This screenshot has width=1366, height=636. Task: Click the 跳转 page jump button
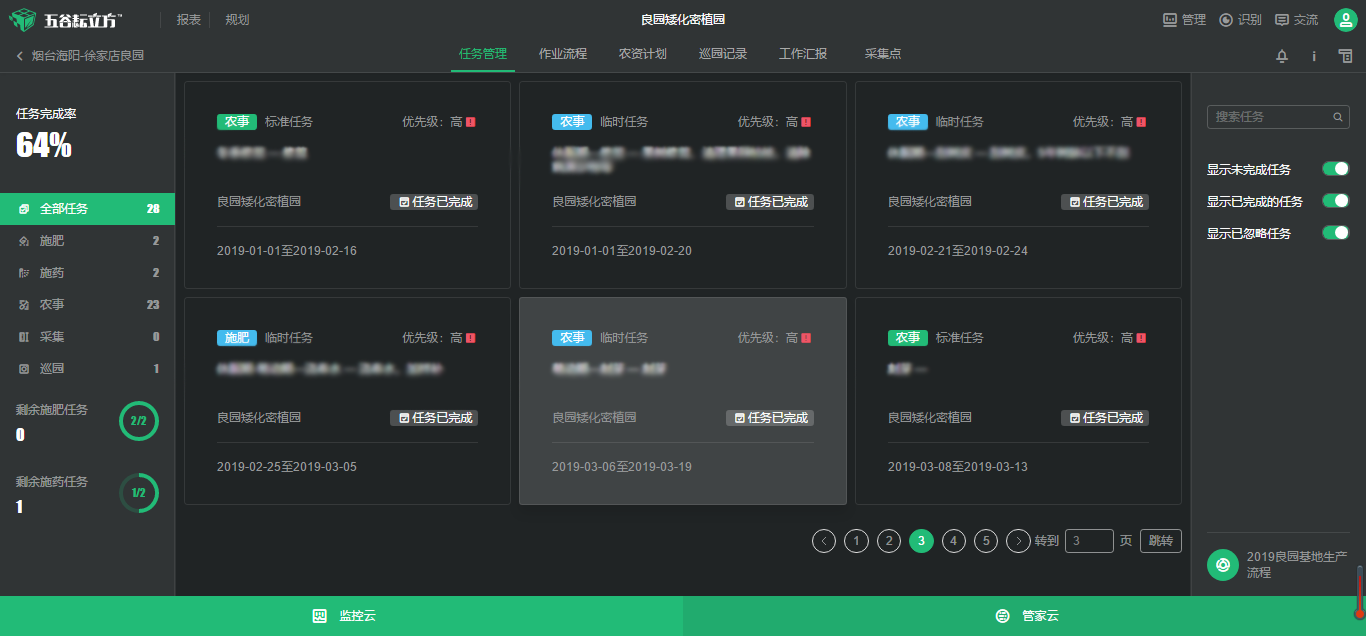(x=1160, y=540)
